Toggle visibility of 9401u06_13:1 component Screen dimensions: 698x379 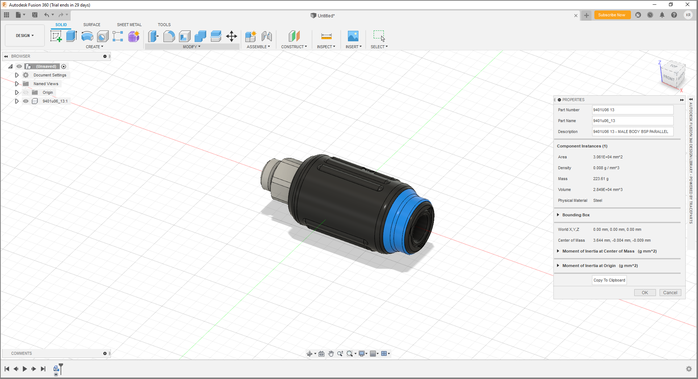[x=26, y=101]
